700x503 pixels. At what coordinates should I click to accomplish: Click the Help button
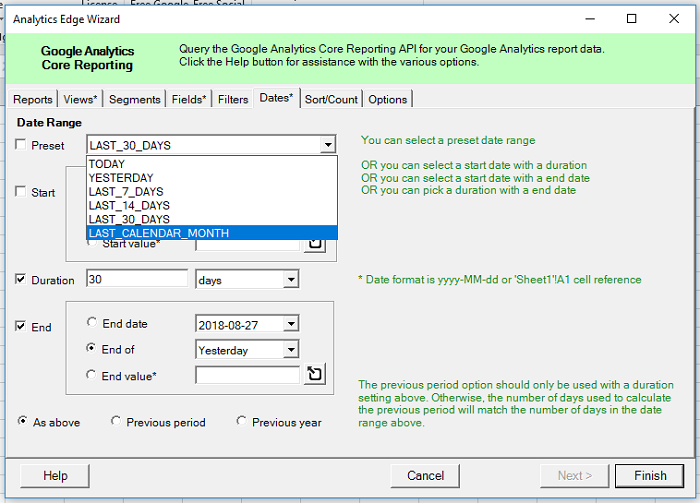point(55,475)
